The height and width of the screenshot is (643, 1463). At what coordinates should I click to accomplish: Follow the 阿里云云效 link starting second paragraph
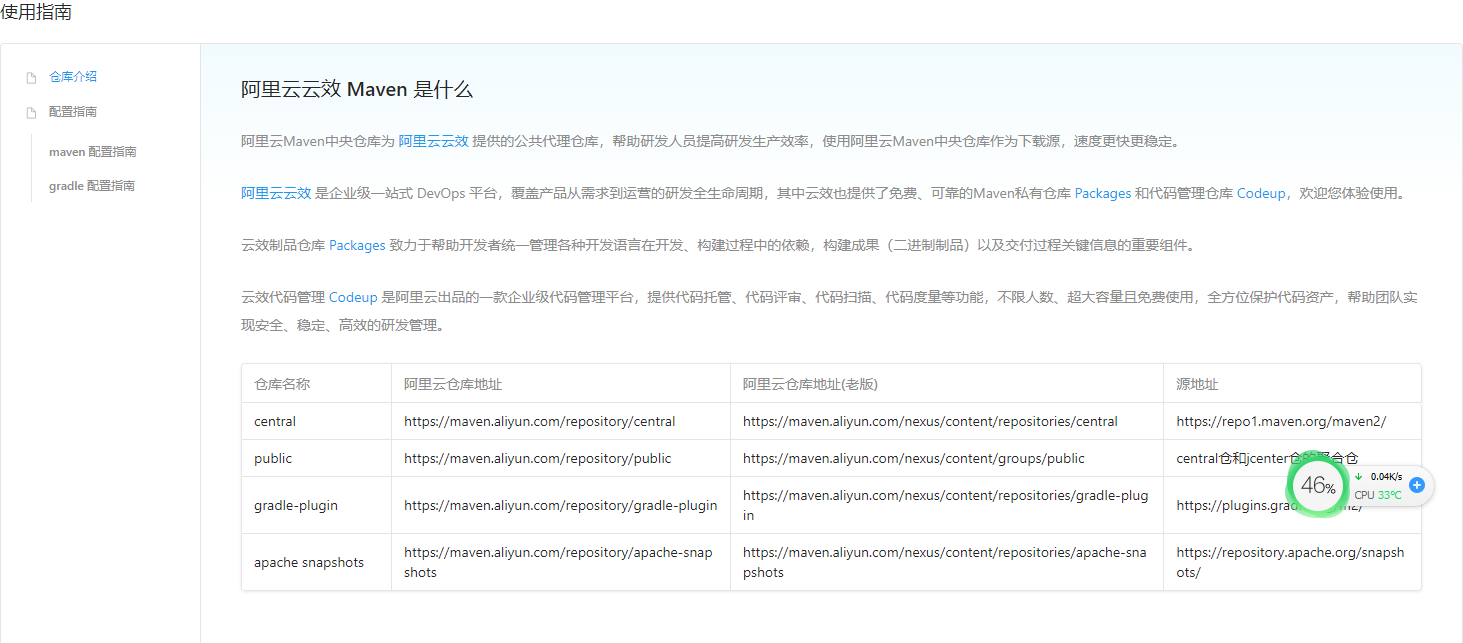[276, 193]
